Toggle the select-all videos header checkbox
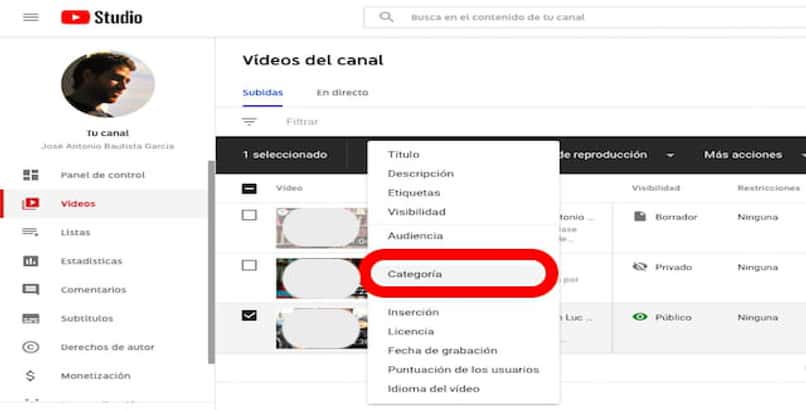806x410 pixels. pyautogui.click(x=249, y=189)
